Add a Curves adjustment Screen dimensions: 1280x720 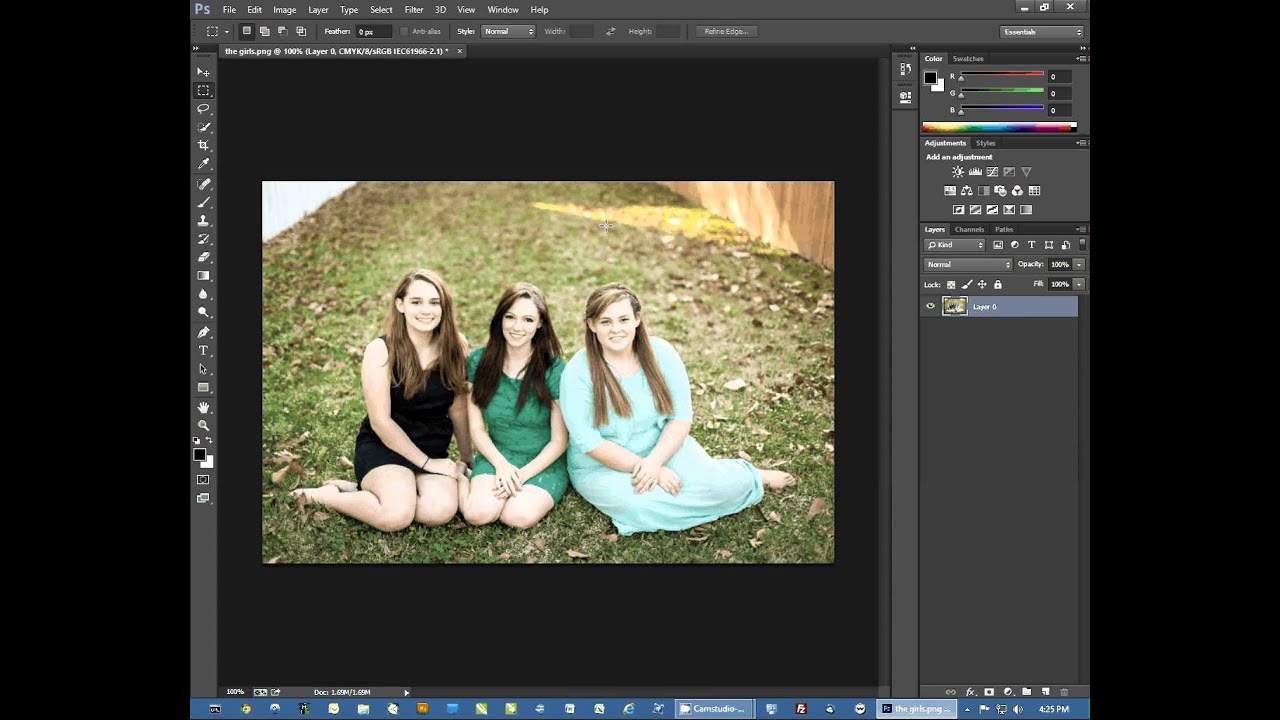[x=992, y=172]
